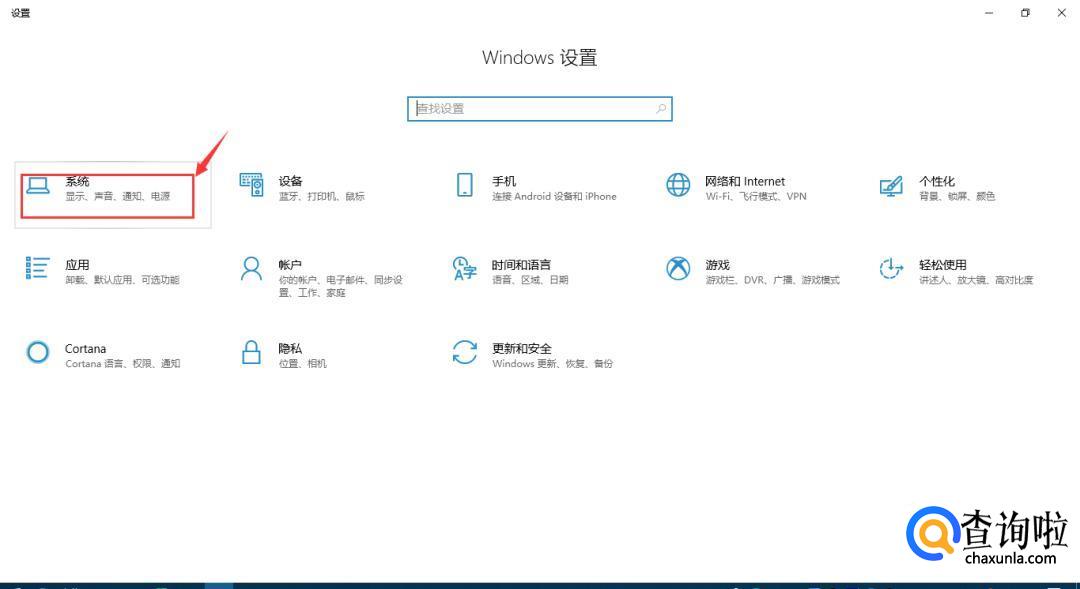Click the 游戏栏、DVR、广播 description
This screenshot has height=589, width=1080.
772,280
